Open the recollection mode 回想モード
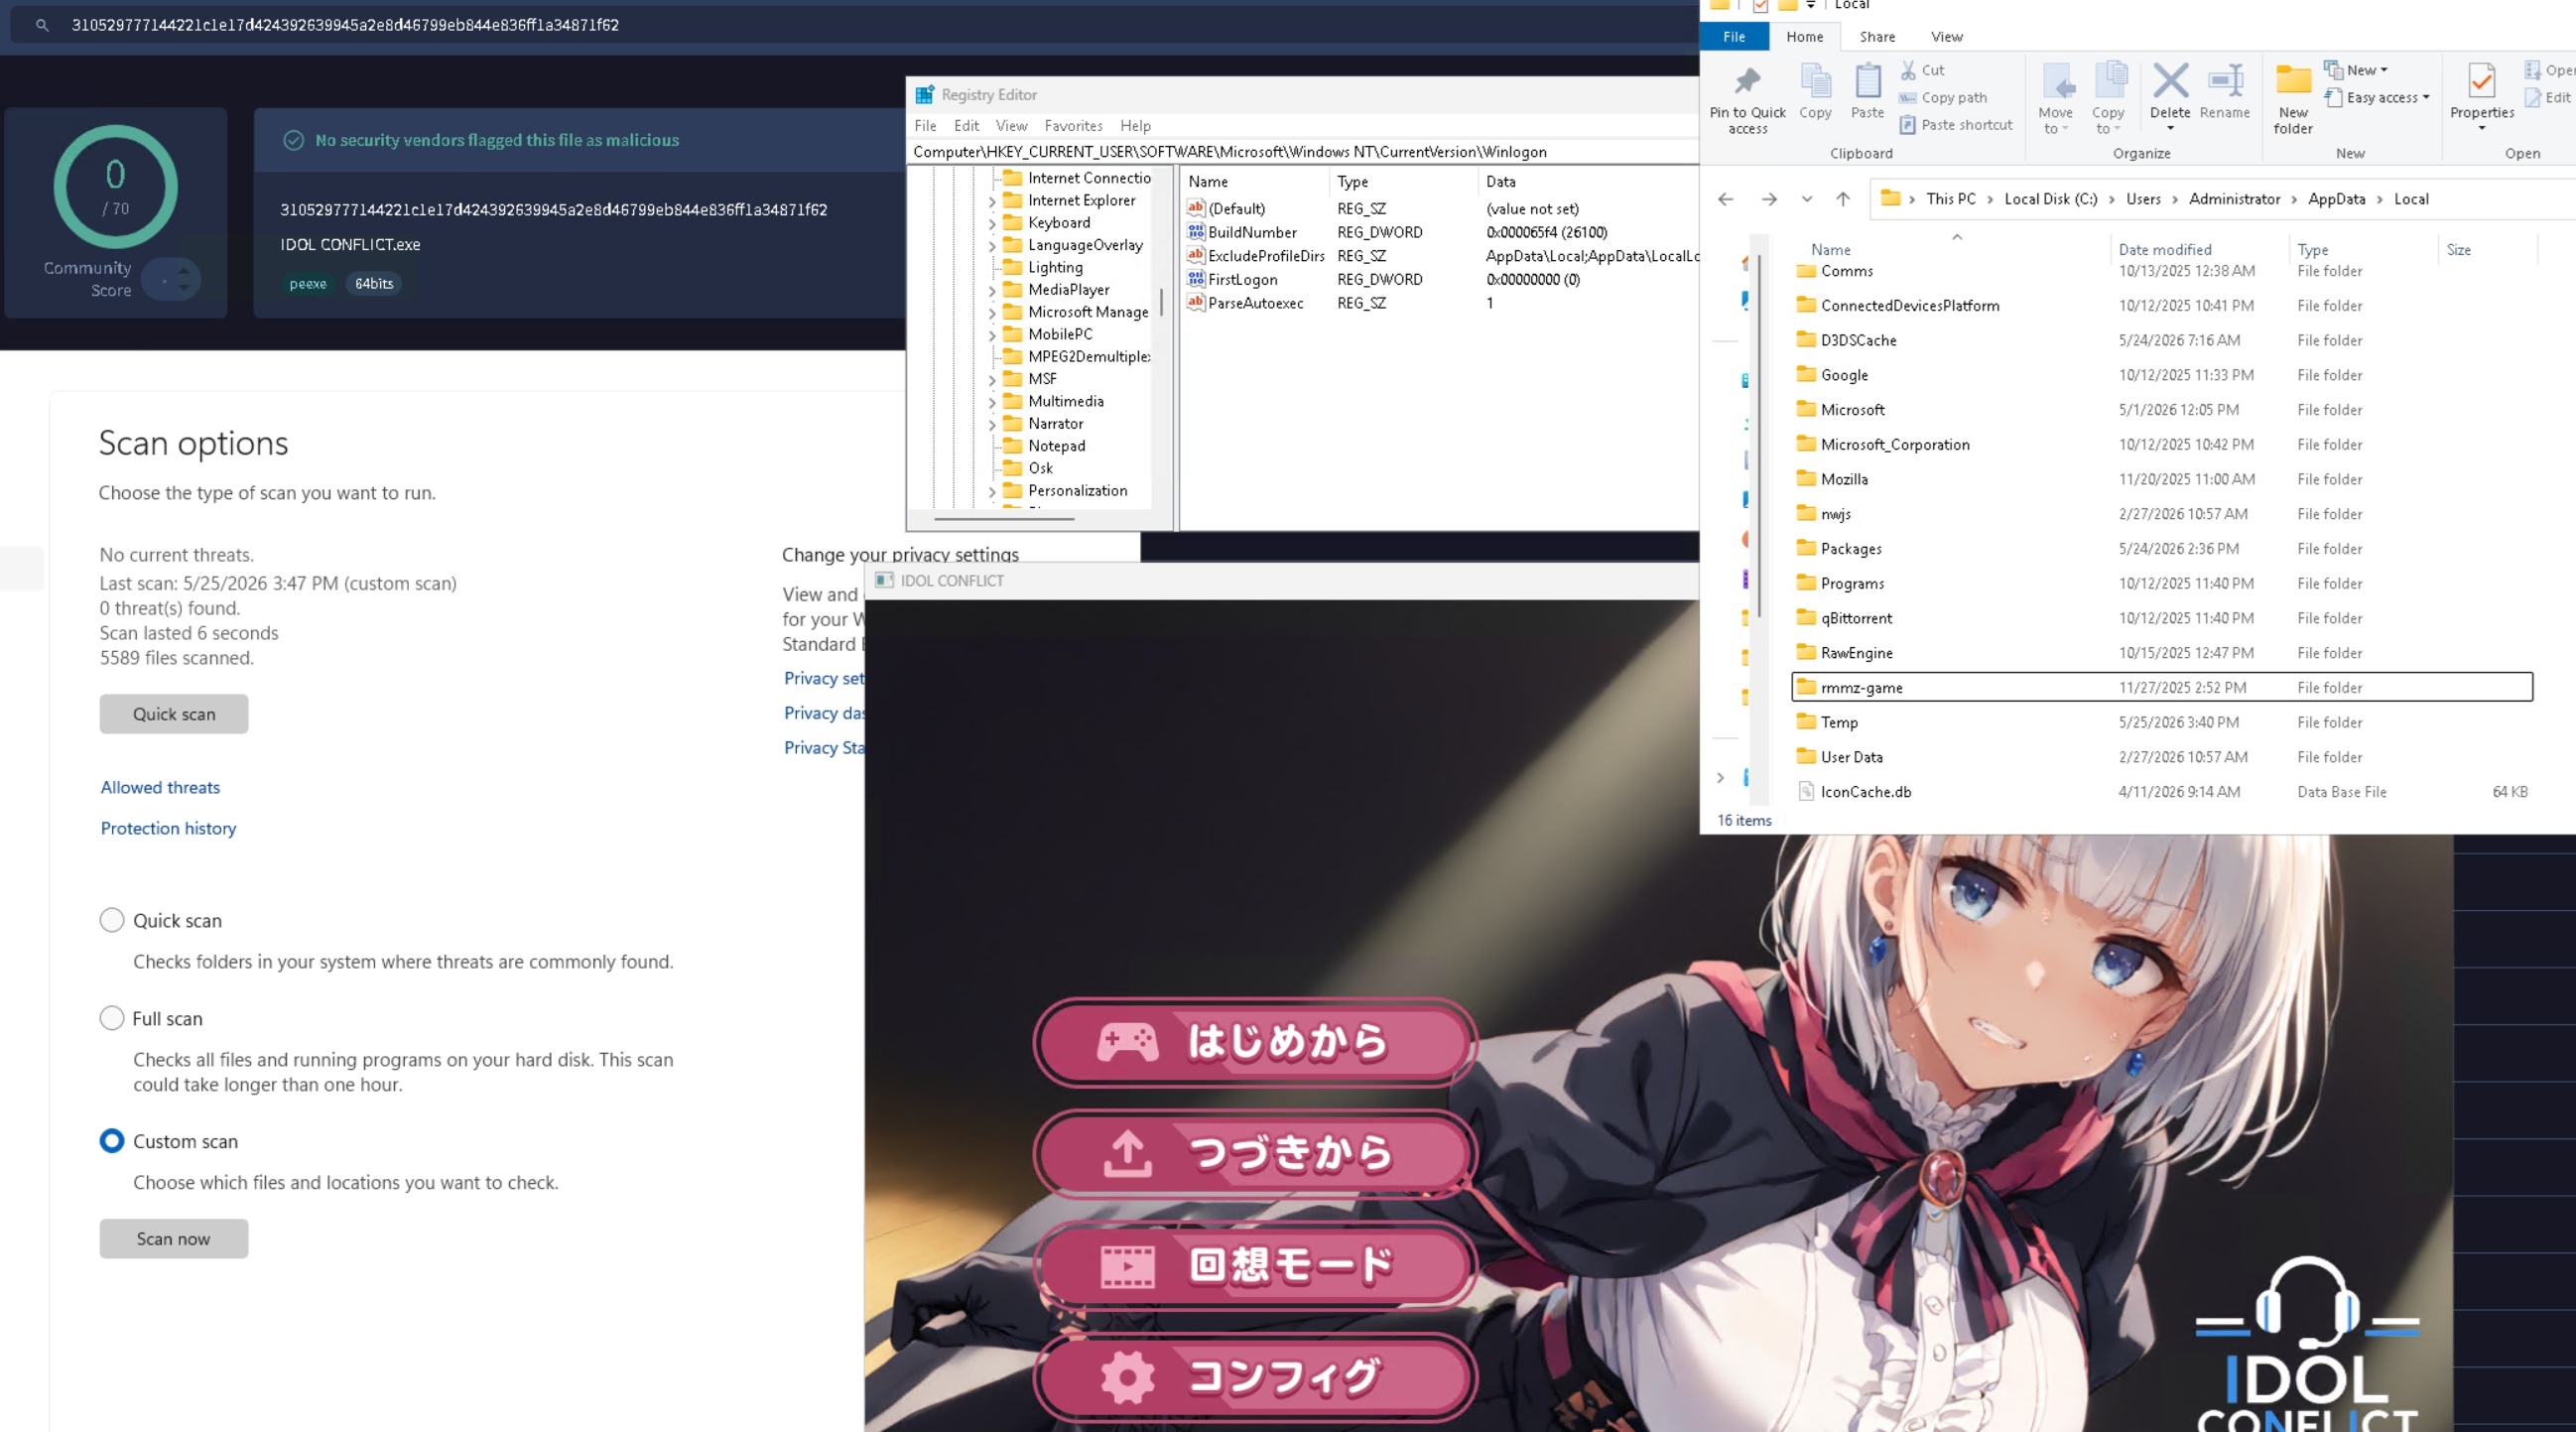Screen dimensions: 2576x1432 tap(1254, 1265)
